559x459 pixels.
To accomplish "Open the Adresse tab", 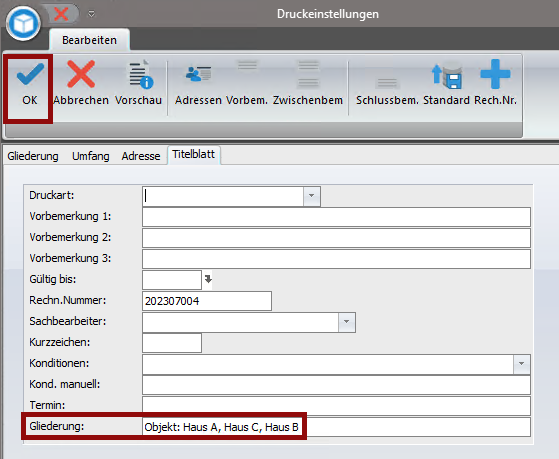I will point(141,156).
